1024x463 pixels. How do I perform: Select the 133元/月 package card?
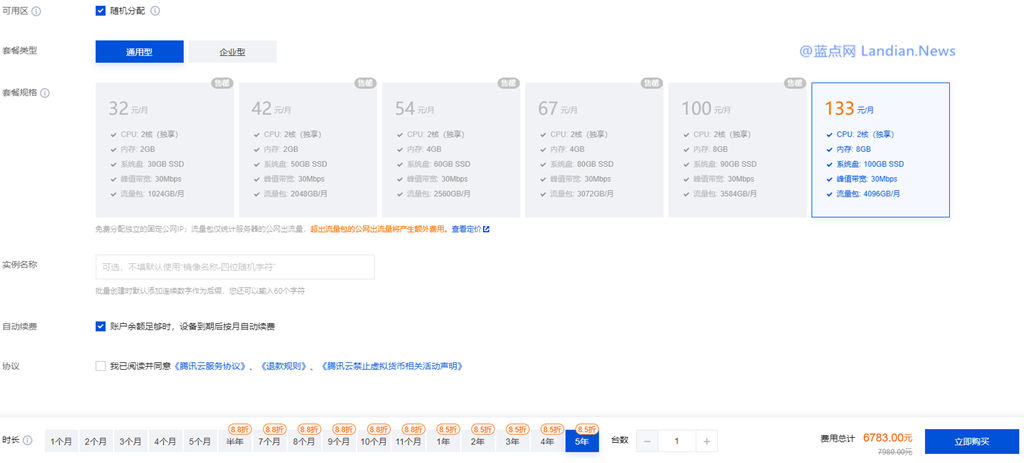pos(880,150)
